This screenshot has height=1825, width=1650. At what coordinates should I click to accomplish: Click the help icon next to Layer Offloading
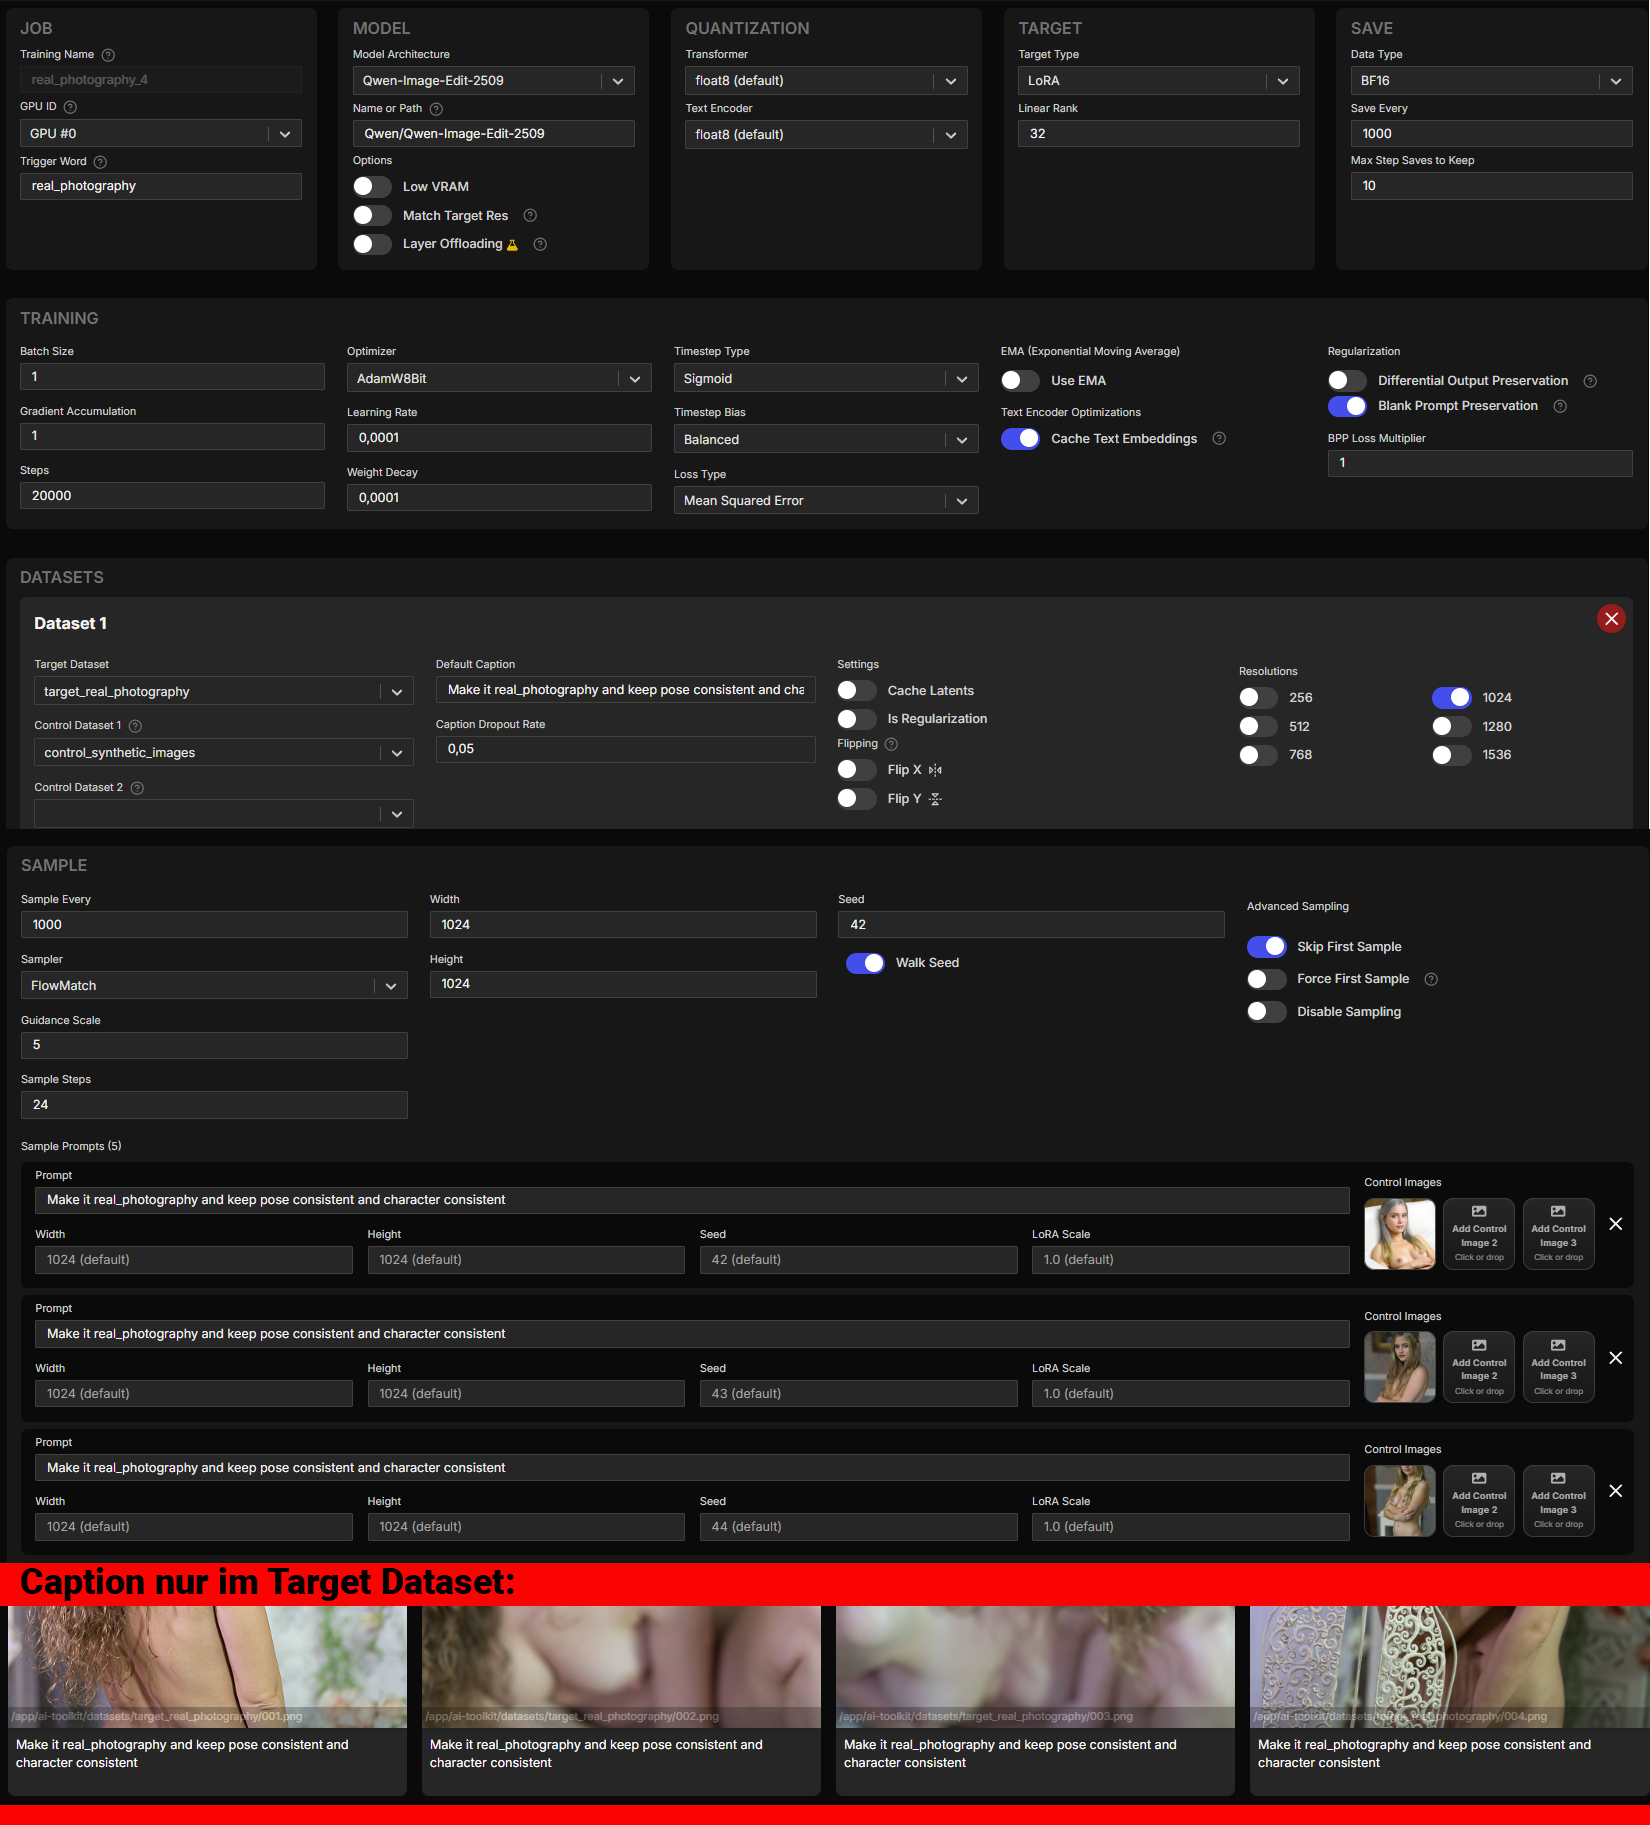click(540, 244)
